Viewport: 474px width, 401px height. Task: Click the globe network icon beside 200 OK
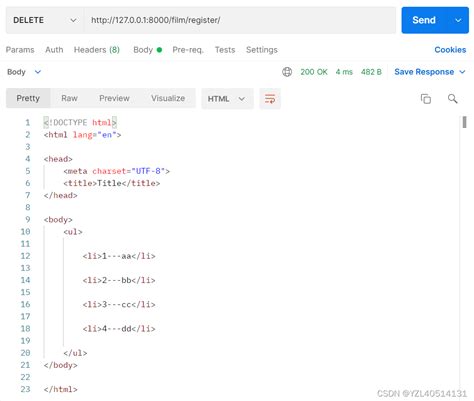[287, 72]
